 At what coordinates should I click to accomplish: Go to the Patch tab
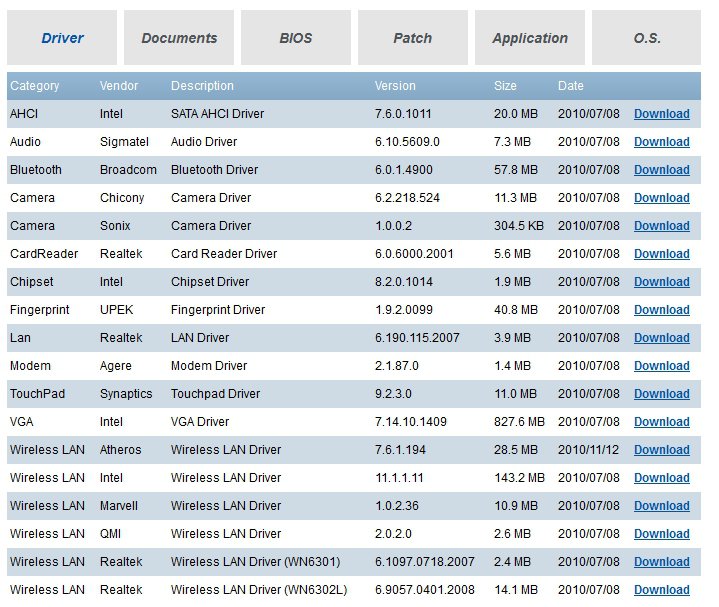tap(413, 38)
